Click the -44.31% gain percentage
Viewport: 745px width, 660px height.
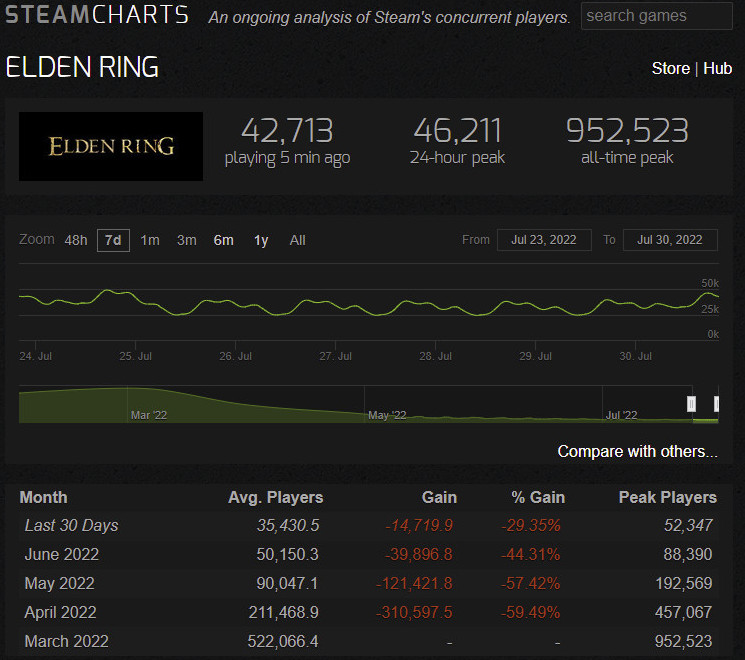point(531,555)
